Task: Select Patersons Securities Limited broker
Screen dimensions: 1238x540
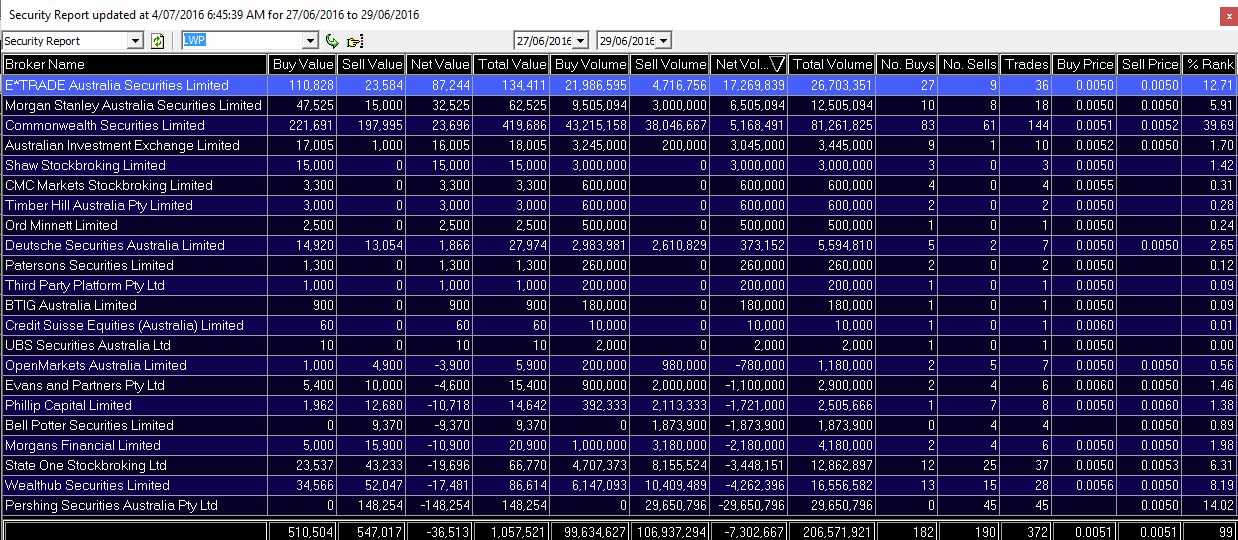Action: pyautogui.click(x=89, y=265)
